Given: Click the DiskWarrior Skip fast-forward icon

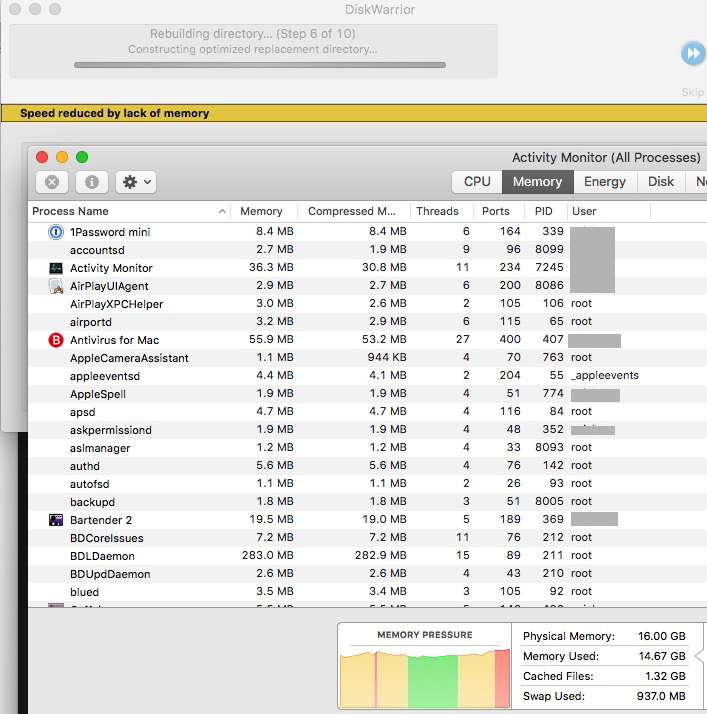Looking at the screenshot, I should tap(693, 53).
